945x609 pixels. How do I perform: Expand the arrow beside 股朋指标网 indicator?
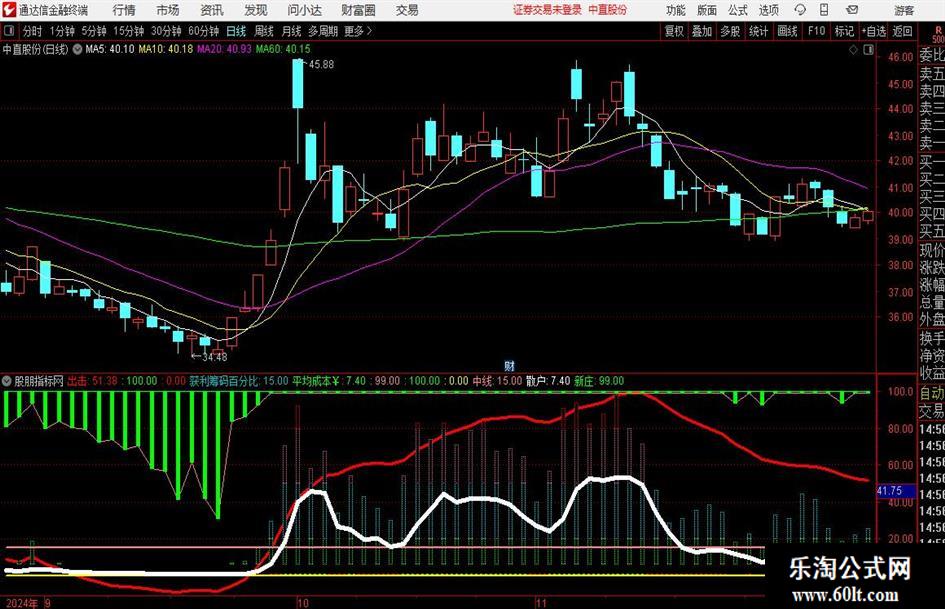click(x=7, y=381)
